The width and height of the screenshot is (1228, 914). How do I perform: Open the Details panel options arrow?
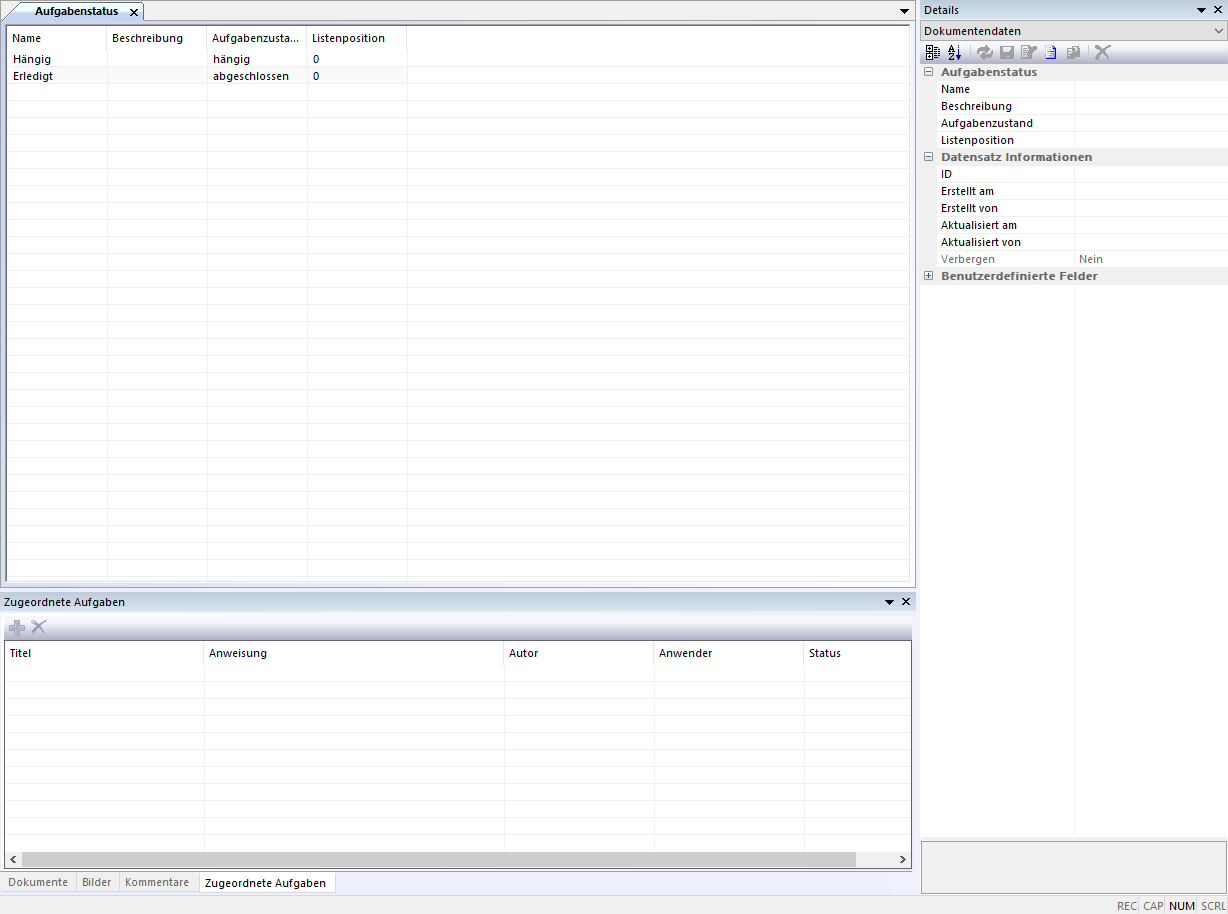pos(1202,10)
